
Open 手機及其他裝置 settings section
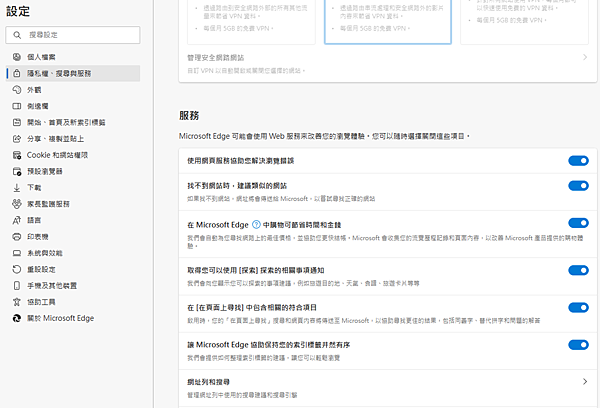point(73,286)
